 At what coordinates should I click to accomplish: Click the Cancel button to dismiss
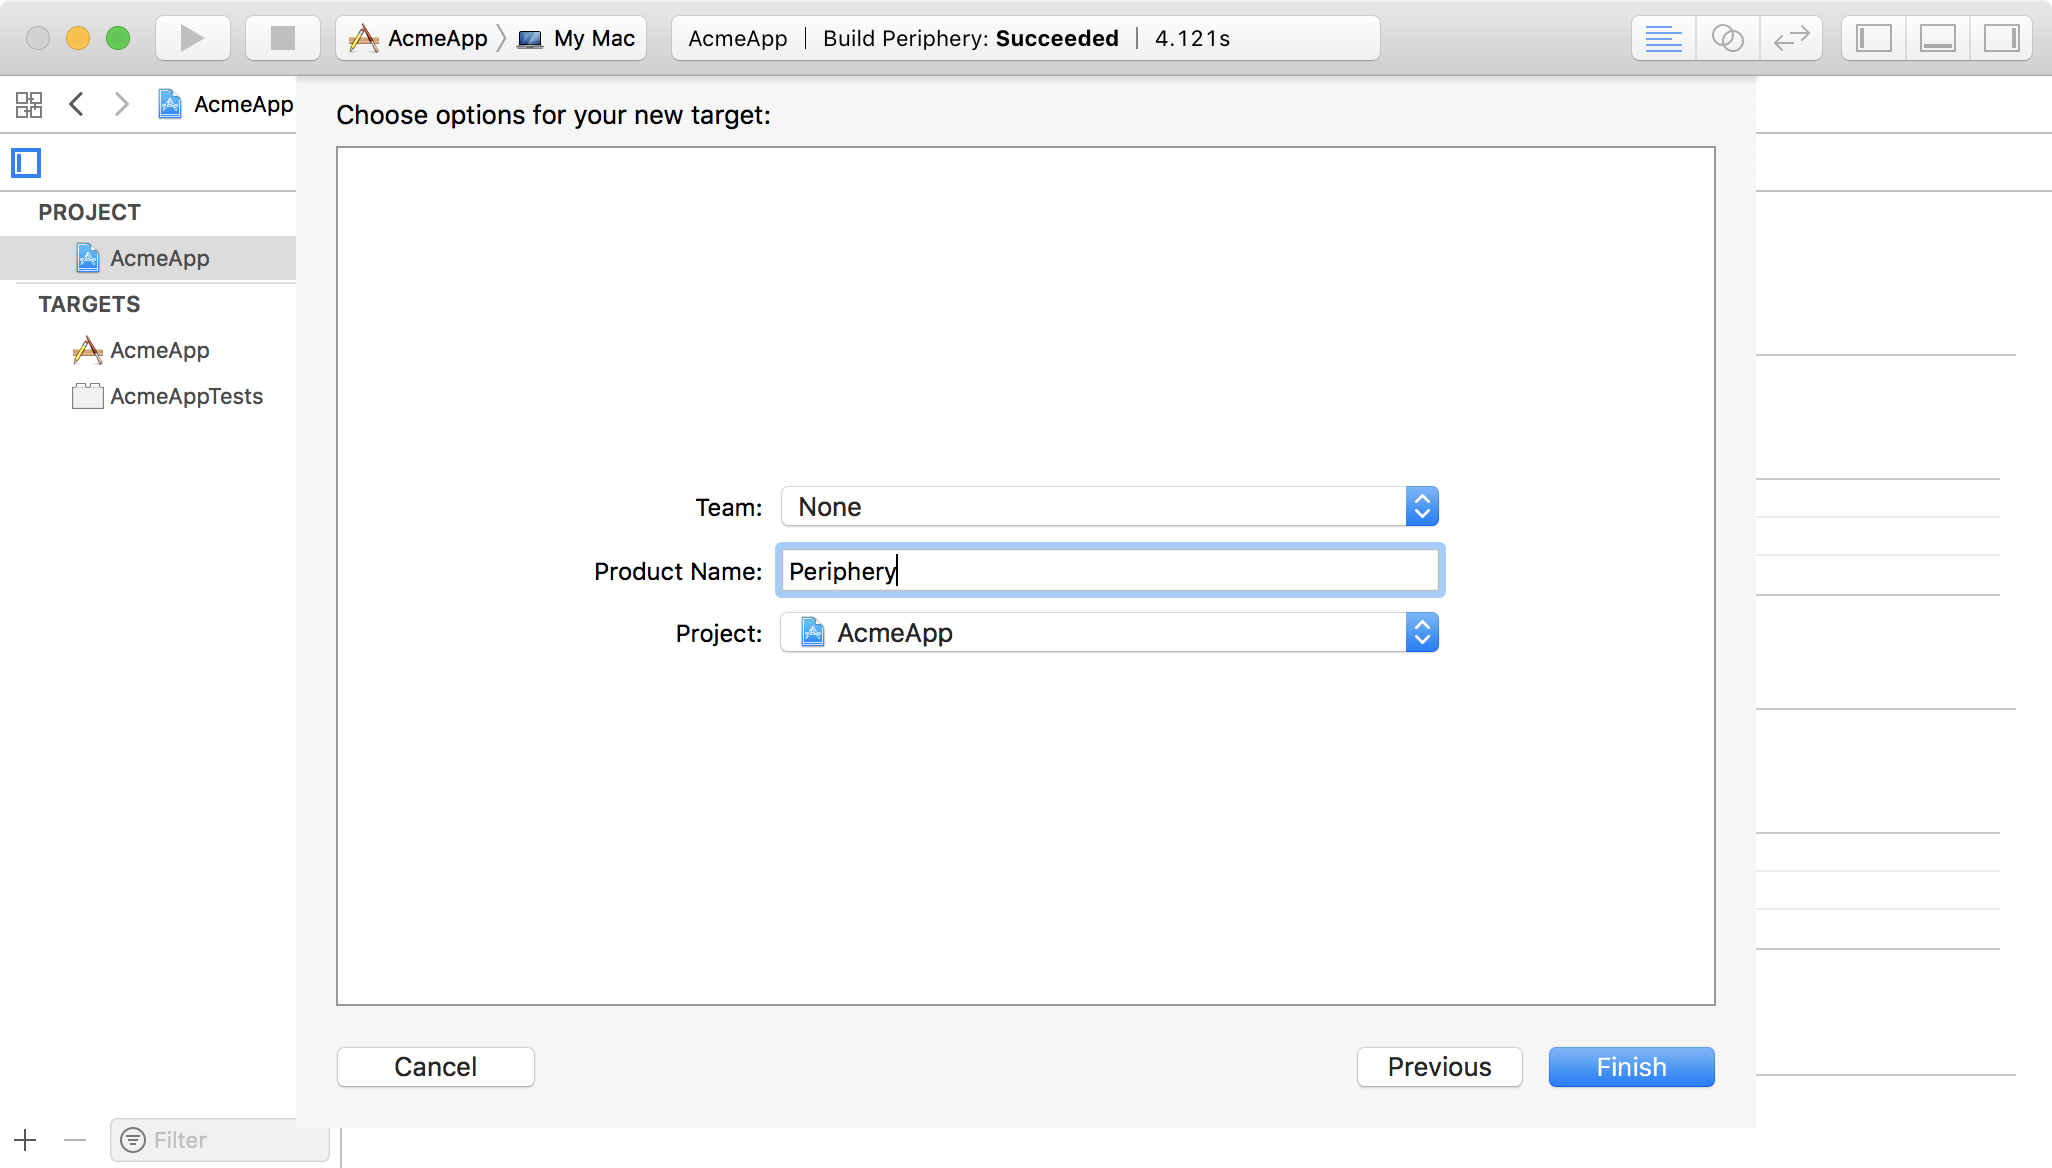[x=435, y=1067]
